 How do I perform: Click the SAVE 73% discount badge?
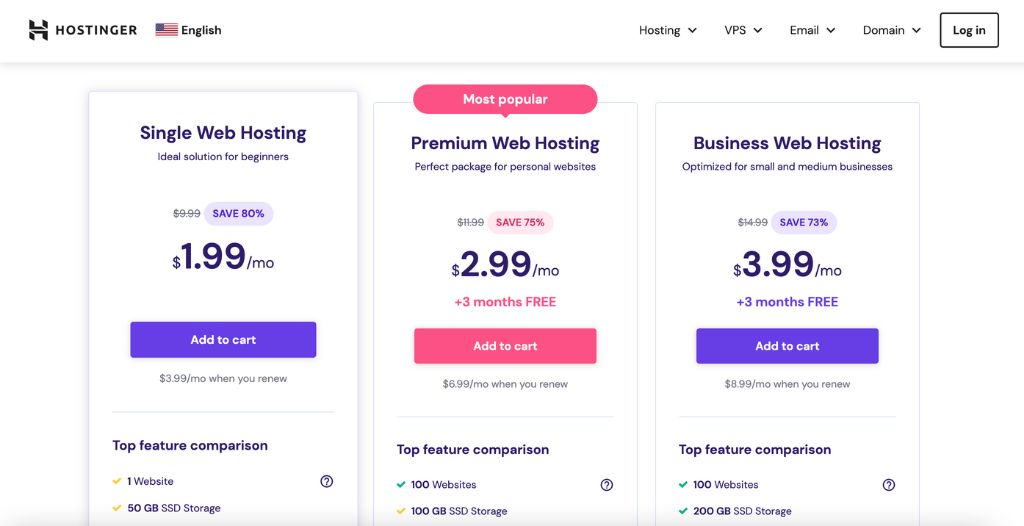[x=803, y=222]
